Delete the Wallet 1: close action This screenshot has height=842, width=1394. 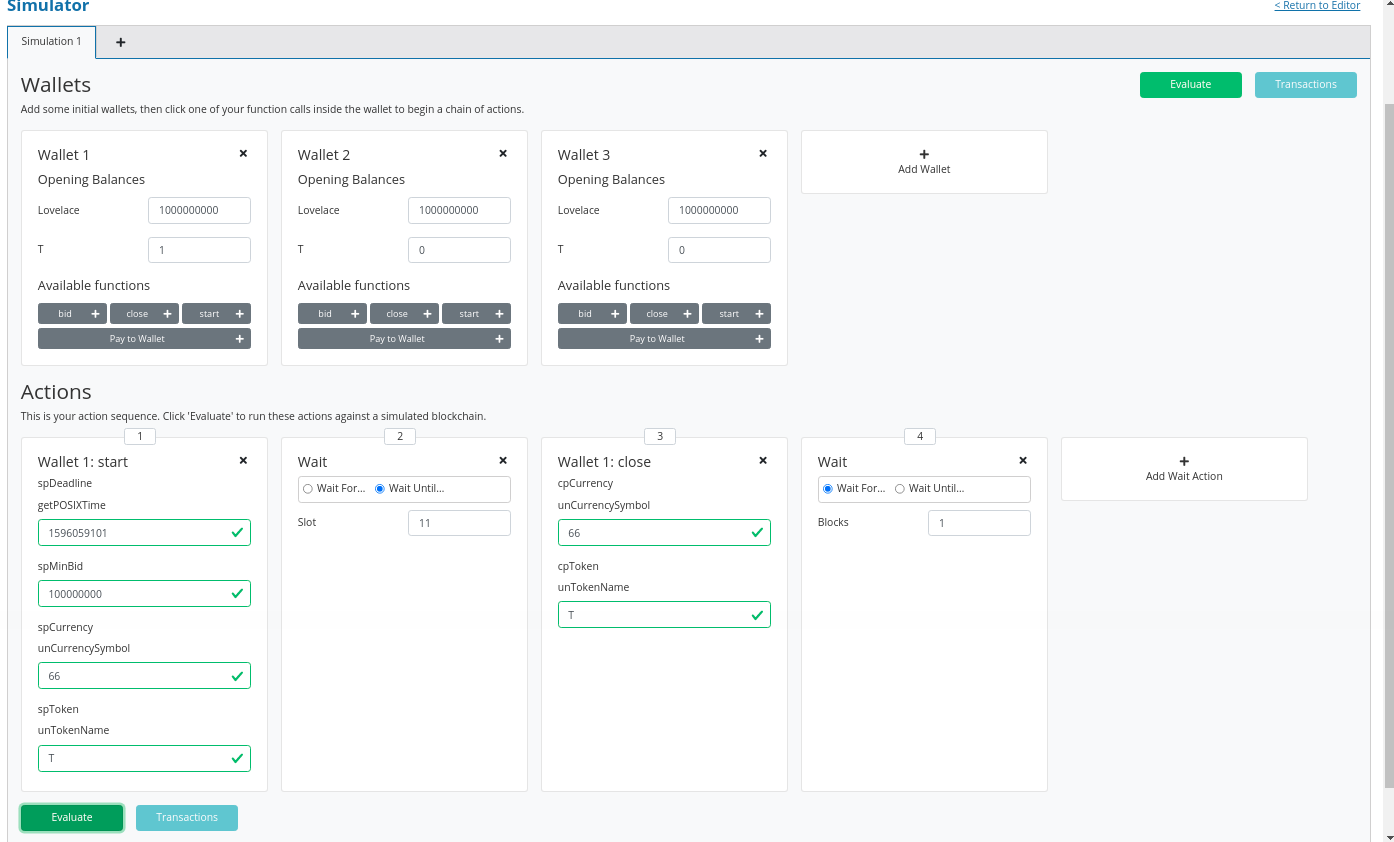pyautogui.click(x=763, y=461)
